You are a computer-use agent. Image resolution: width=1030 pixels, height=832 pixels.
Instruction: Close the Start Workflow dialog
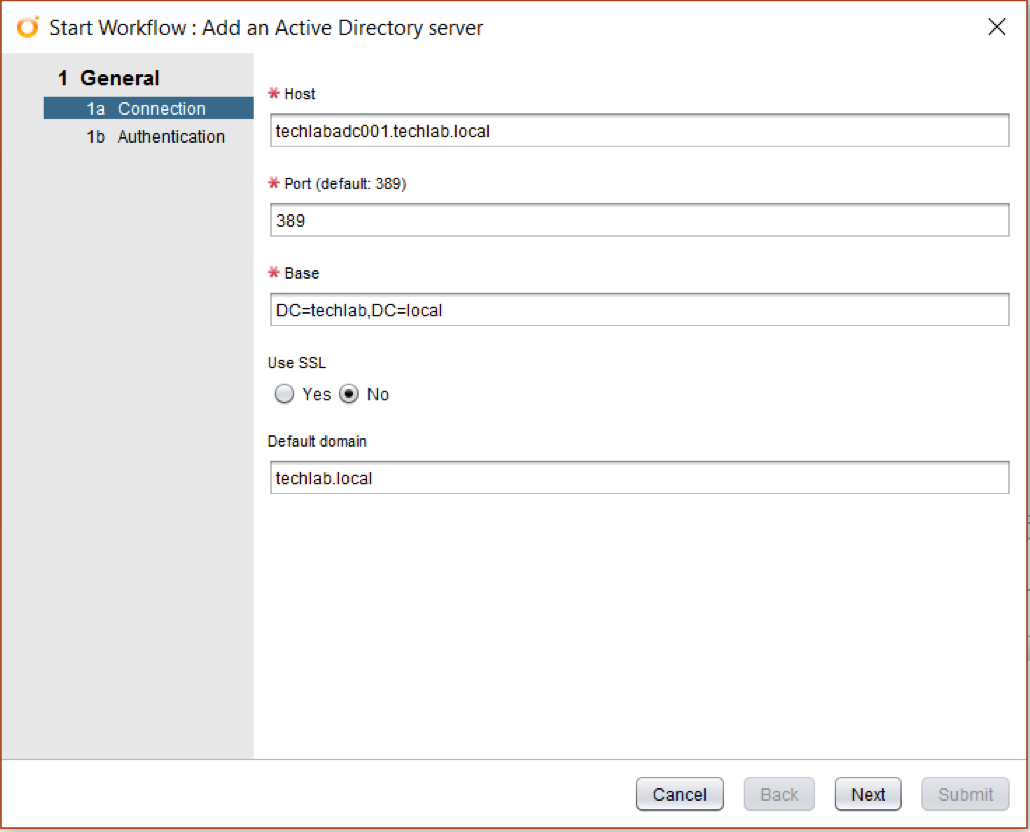[996, 27]
